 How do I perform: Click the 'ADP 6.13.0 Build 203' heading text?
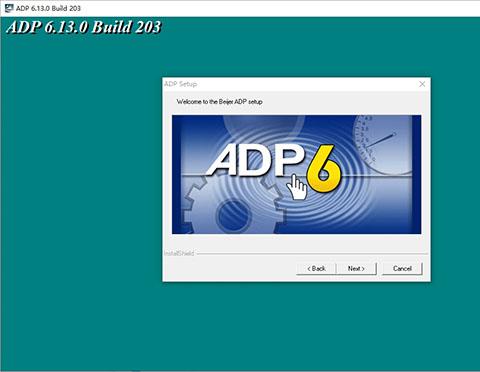tap(84, 27)
